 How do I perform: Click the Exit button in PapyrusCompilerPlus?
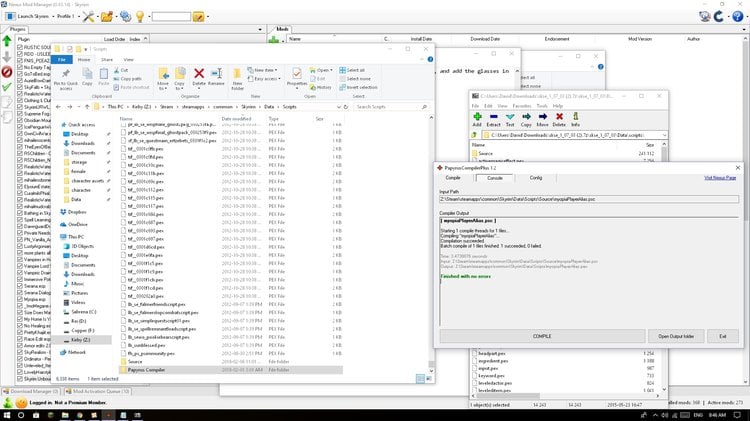point(722,336)
